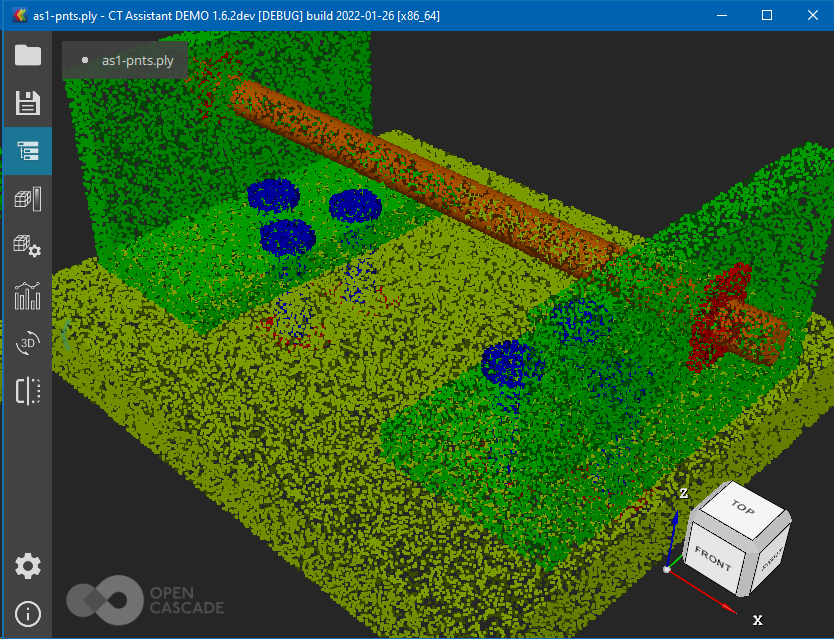The image size is (834, 639).
Task: Click the app icon in title bar
Action: [x=15, y=16]
